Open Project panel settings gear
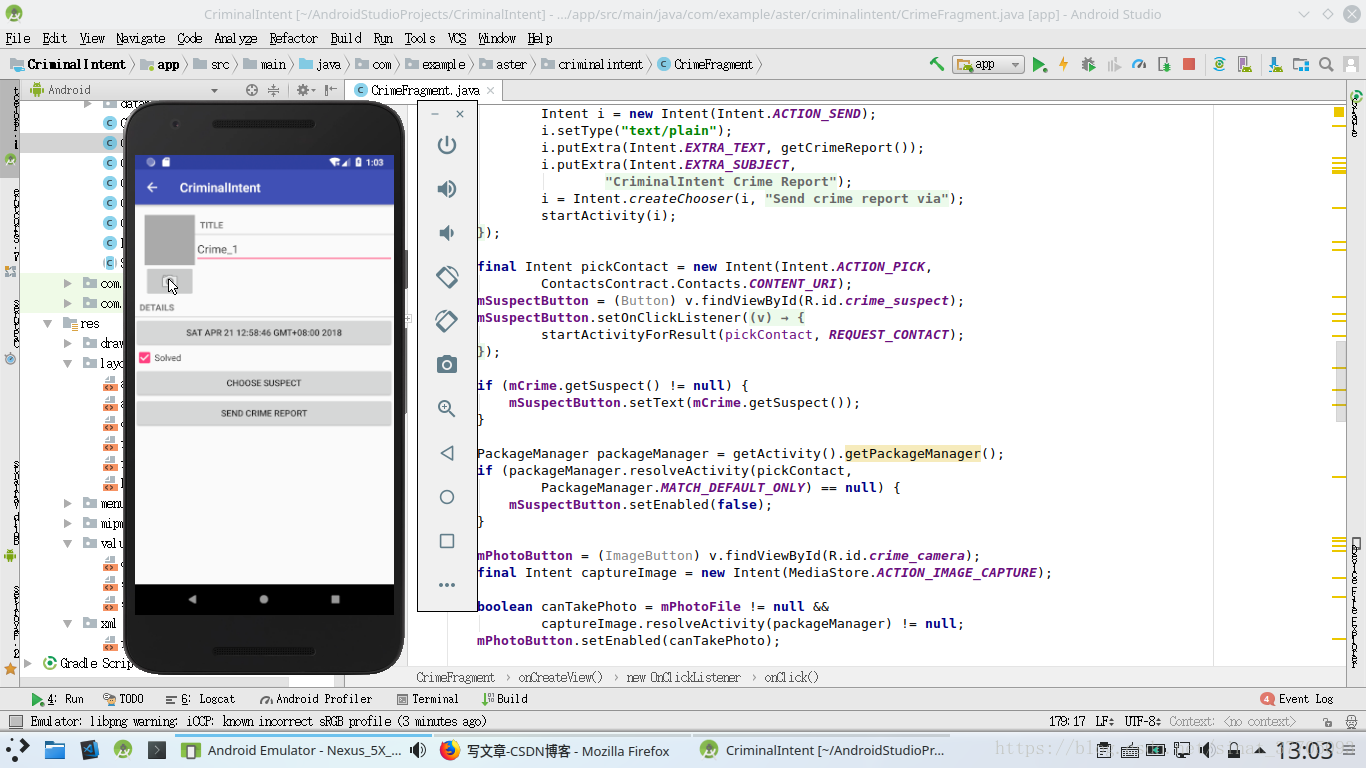Viewport: 1366px width, 768px height. click(305, 90)
